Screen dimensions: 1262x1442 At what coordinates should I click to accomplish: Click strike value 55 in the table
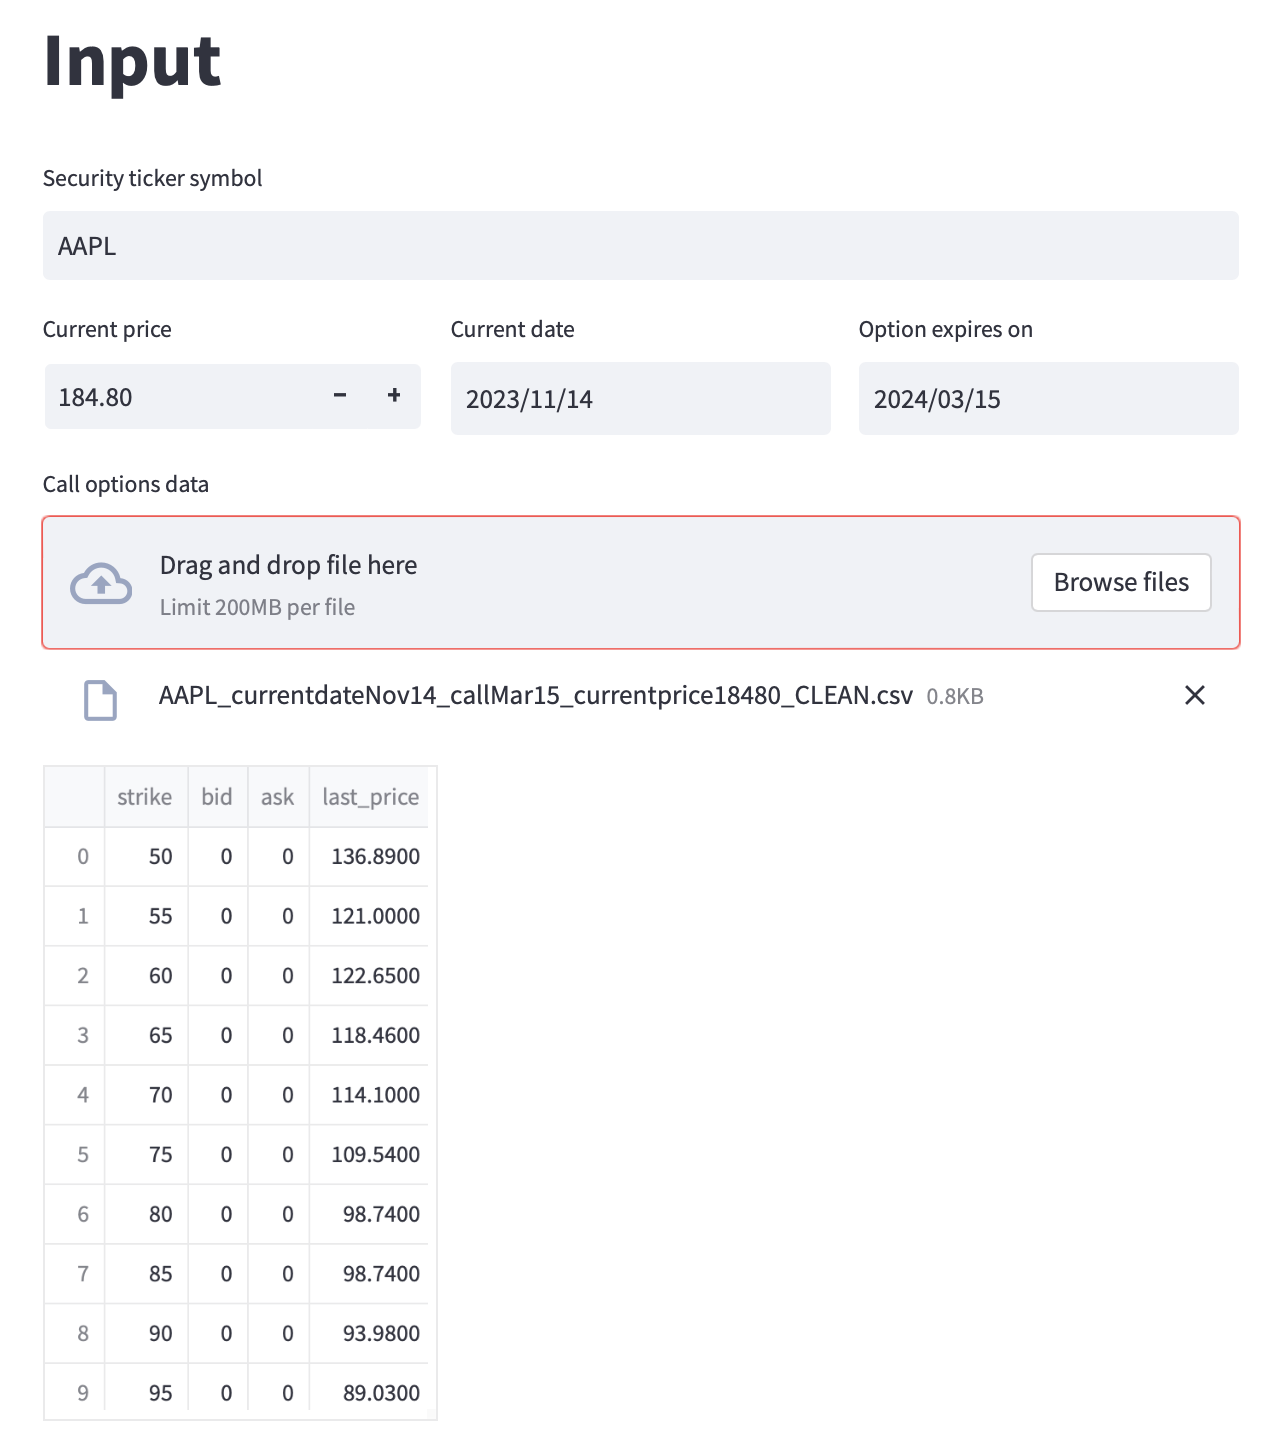(146, 916)
